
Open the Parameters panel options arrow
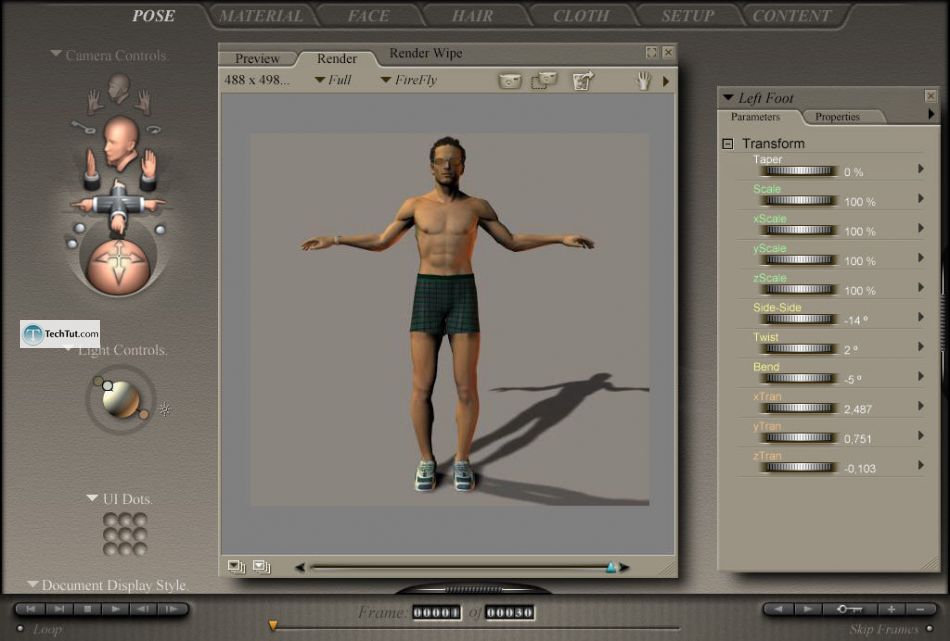[x=931, y=114]
